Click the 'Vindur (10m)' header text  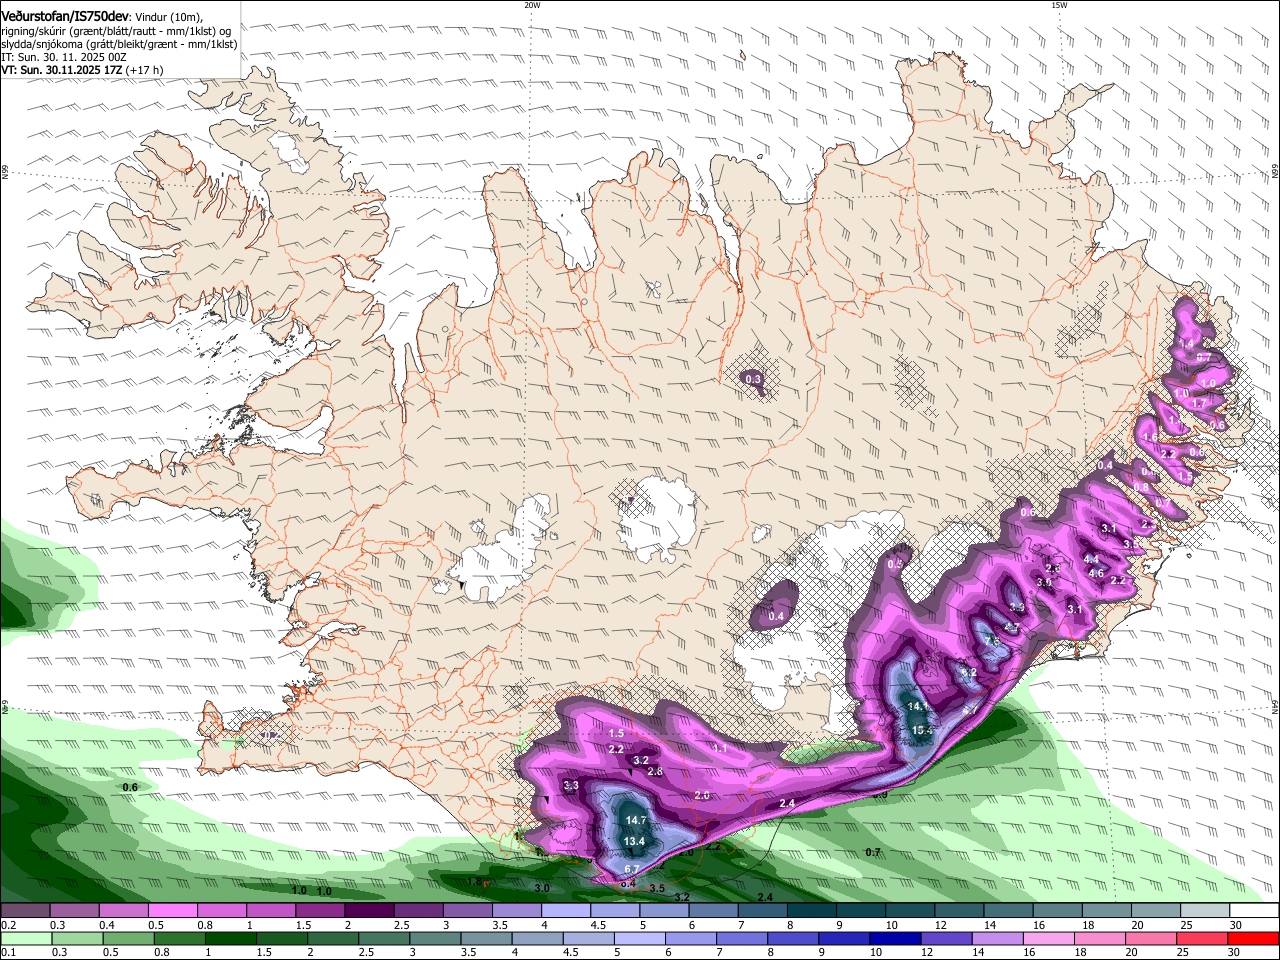[169, 17]
